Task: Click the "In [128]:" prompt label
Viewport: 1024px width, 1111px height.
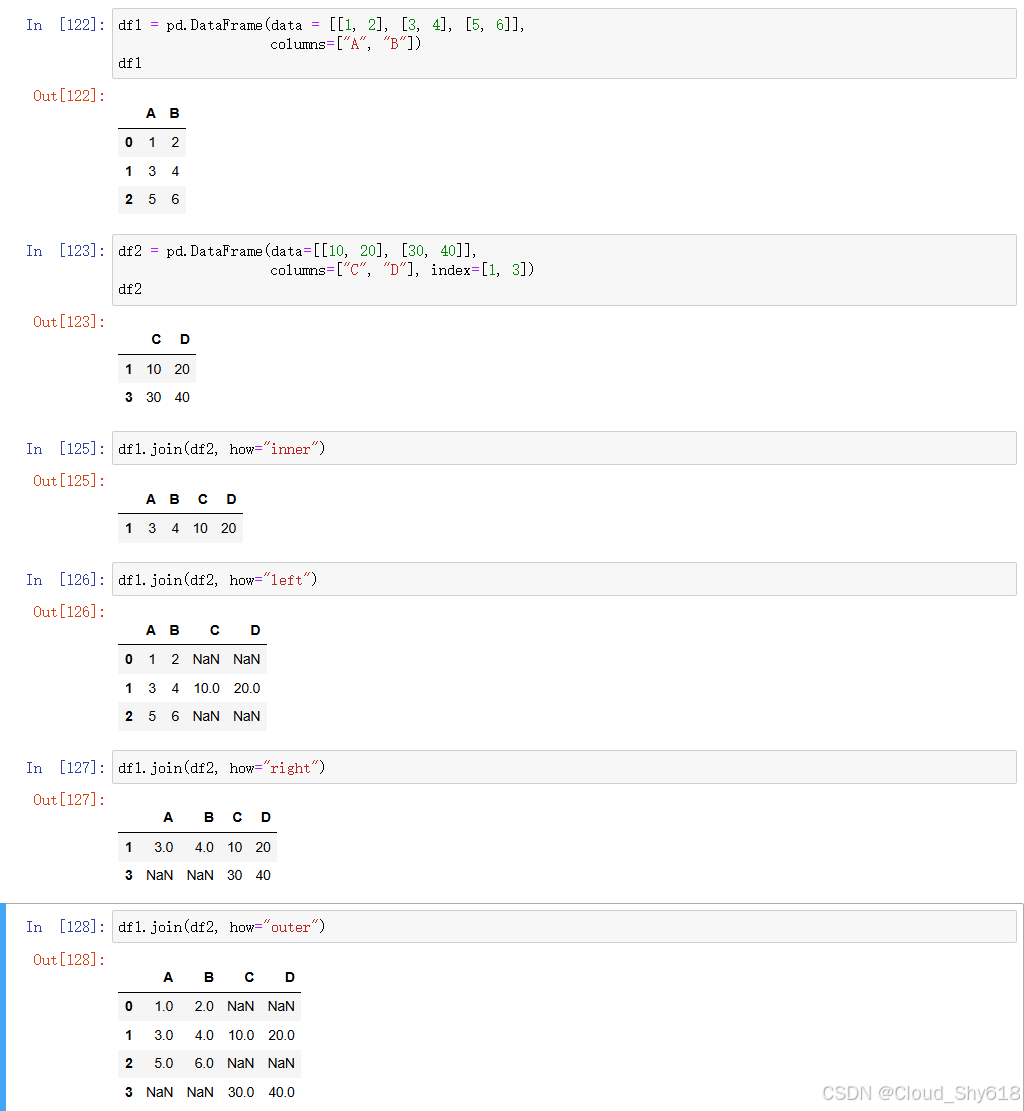Action: [65, 927]
